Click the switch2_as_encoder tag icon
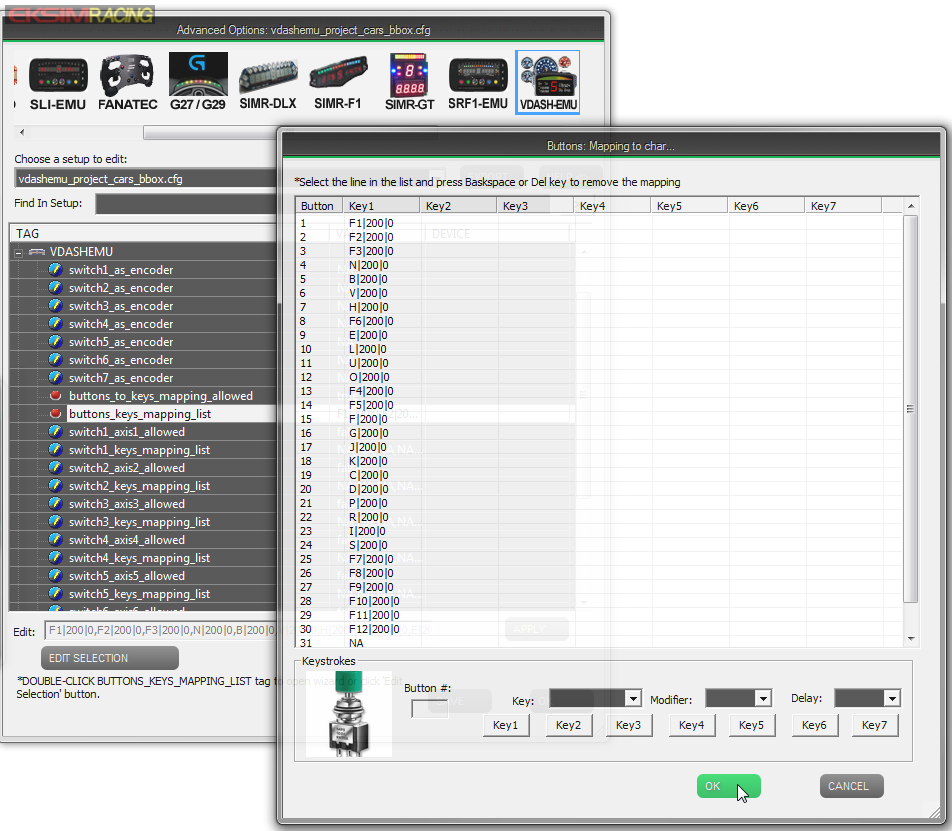 (x=55, y=288)
